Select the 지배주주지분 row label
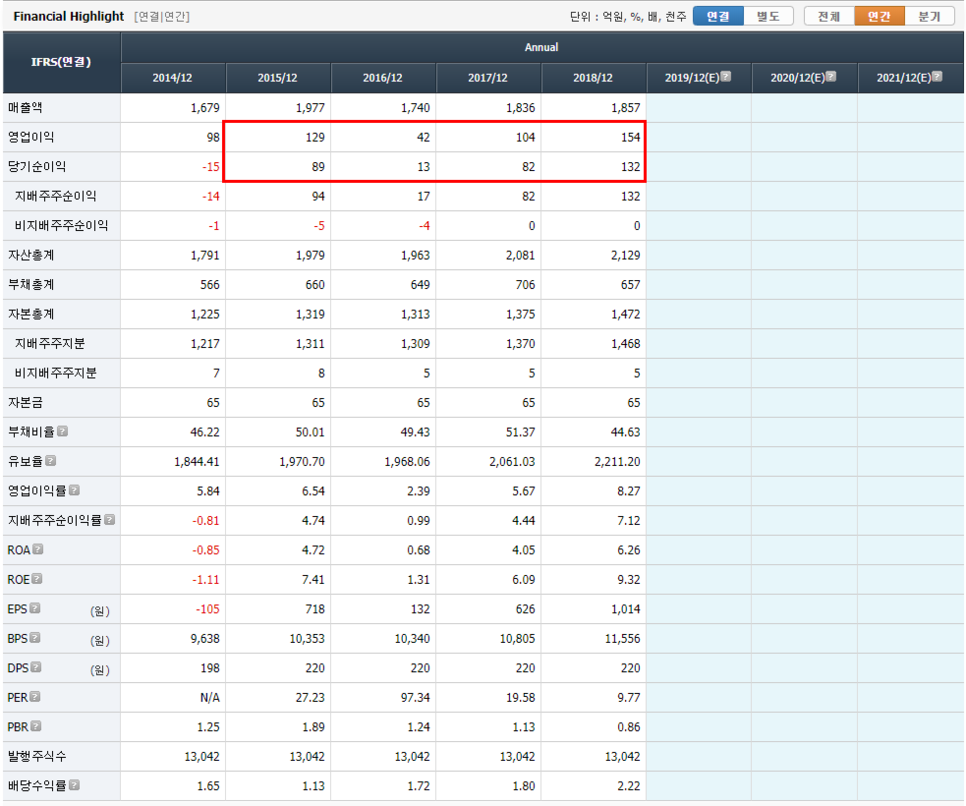The height and width of the screenshot is (806, 966). 50,343
